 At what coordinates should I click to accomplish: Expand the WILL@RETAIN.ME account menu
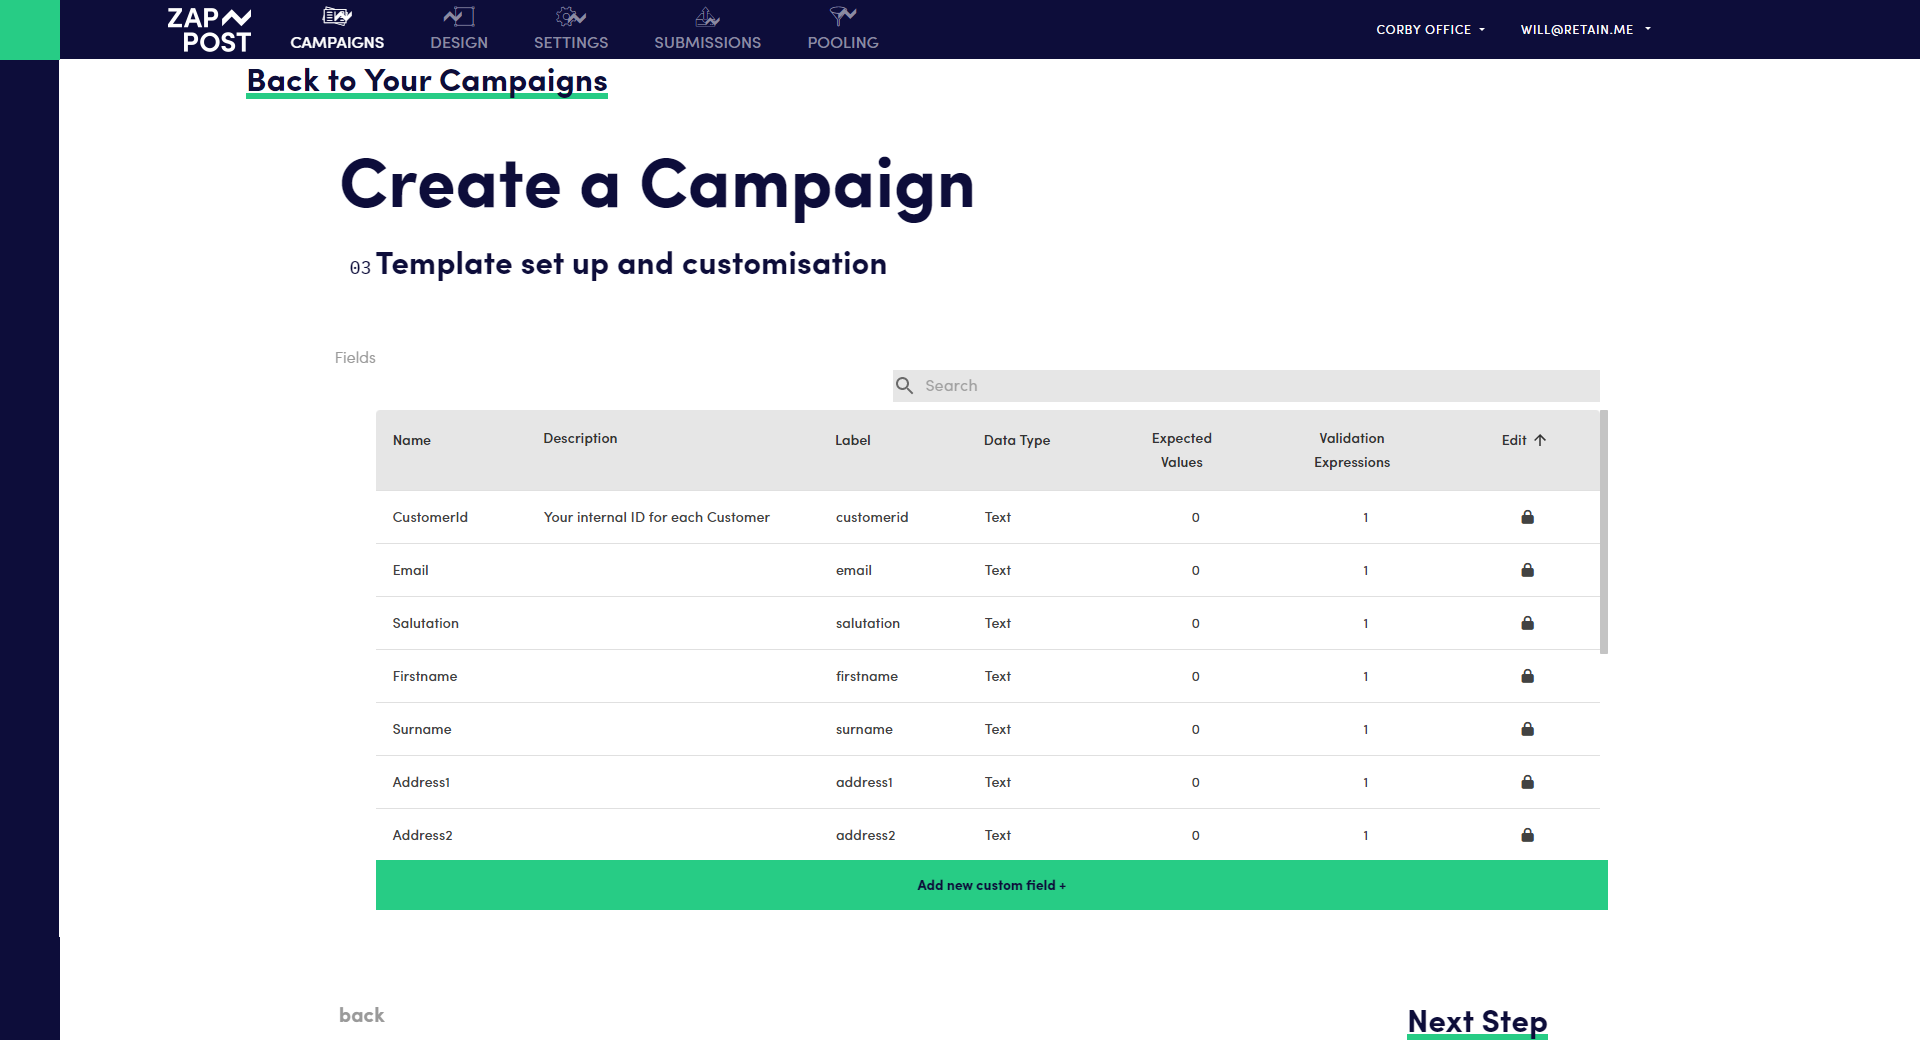pos(1585,30)
